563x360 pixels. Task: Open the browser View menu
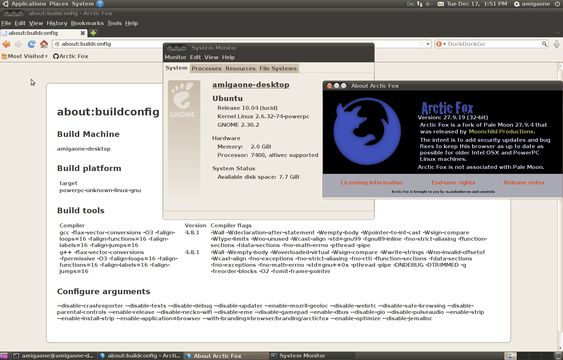click(x=36, y=23)
